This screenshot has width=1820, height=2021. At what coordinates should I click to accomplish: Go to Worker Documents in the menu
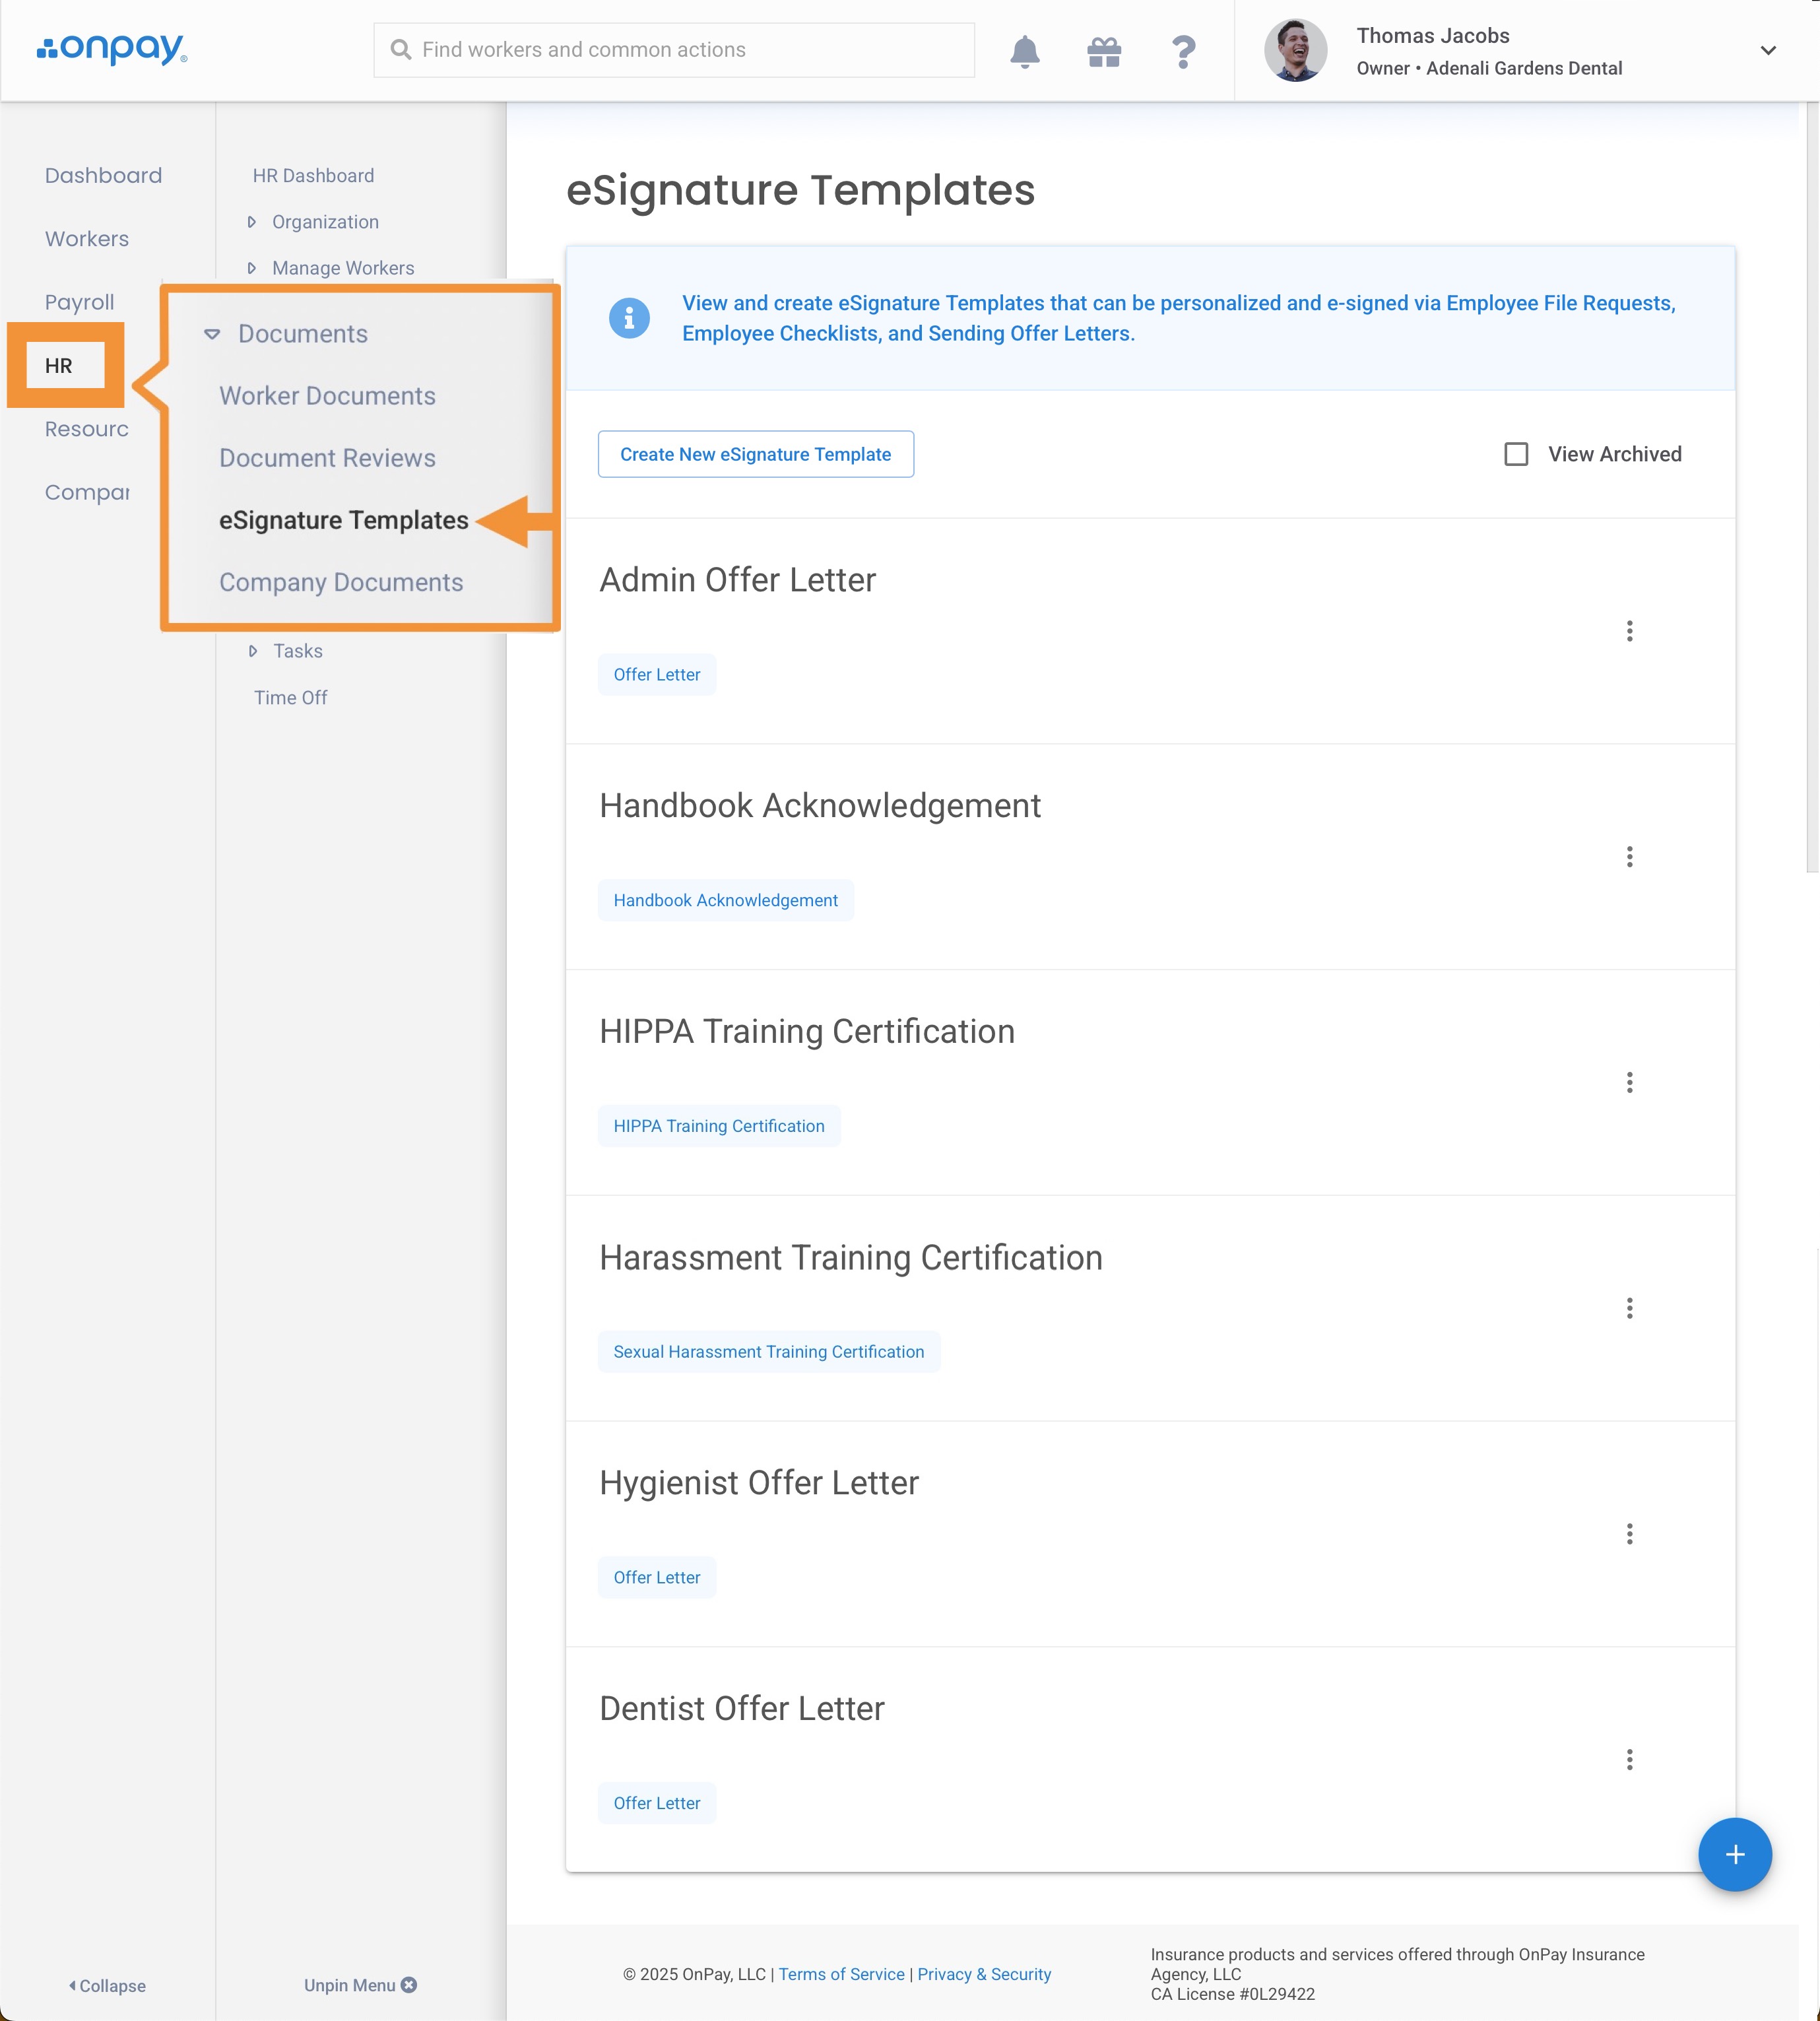coord(327,396)
